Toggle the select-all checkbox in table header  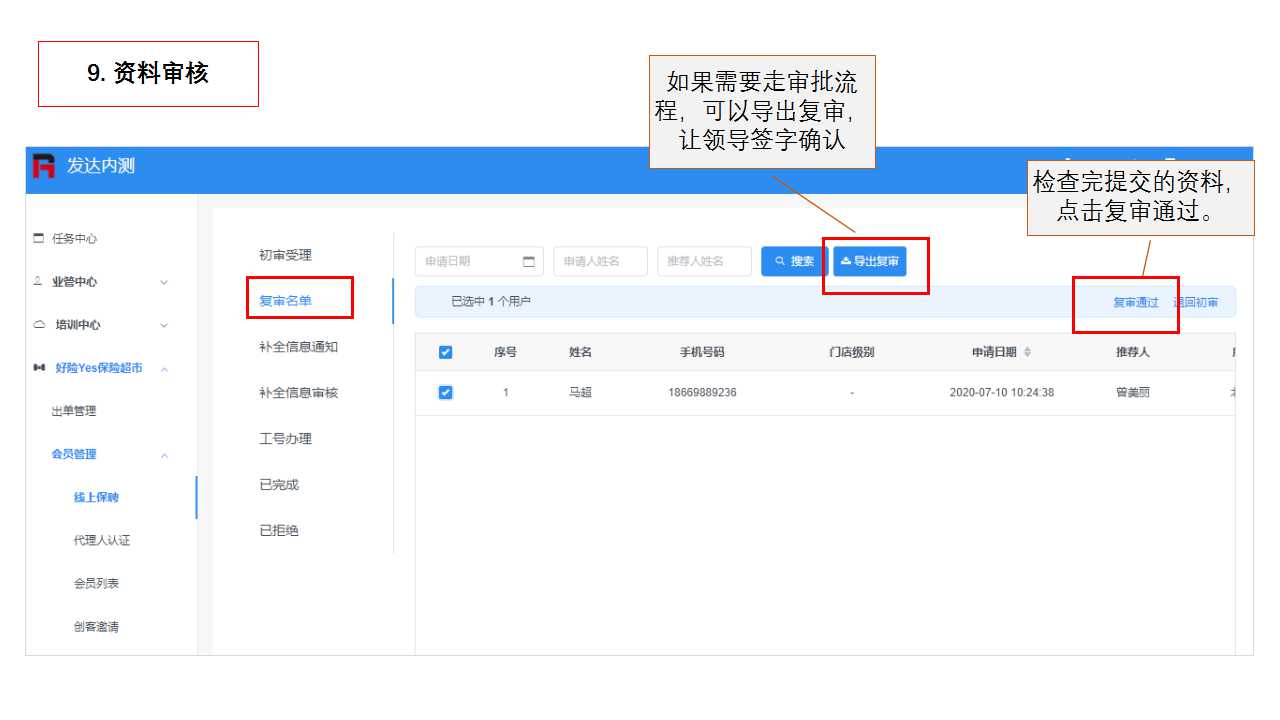[446, 352]
